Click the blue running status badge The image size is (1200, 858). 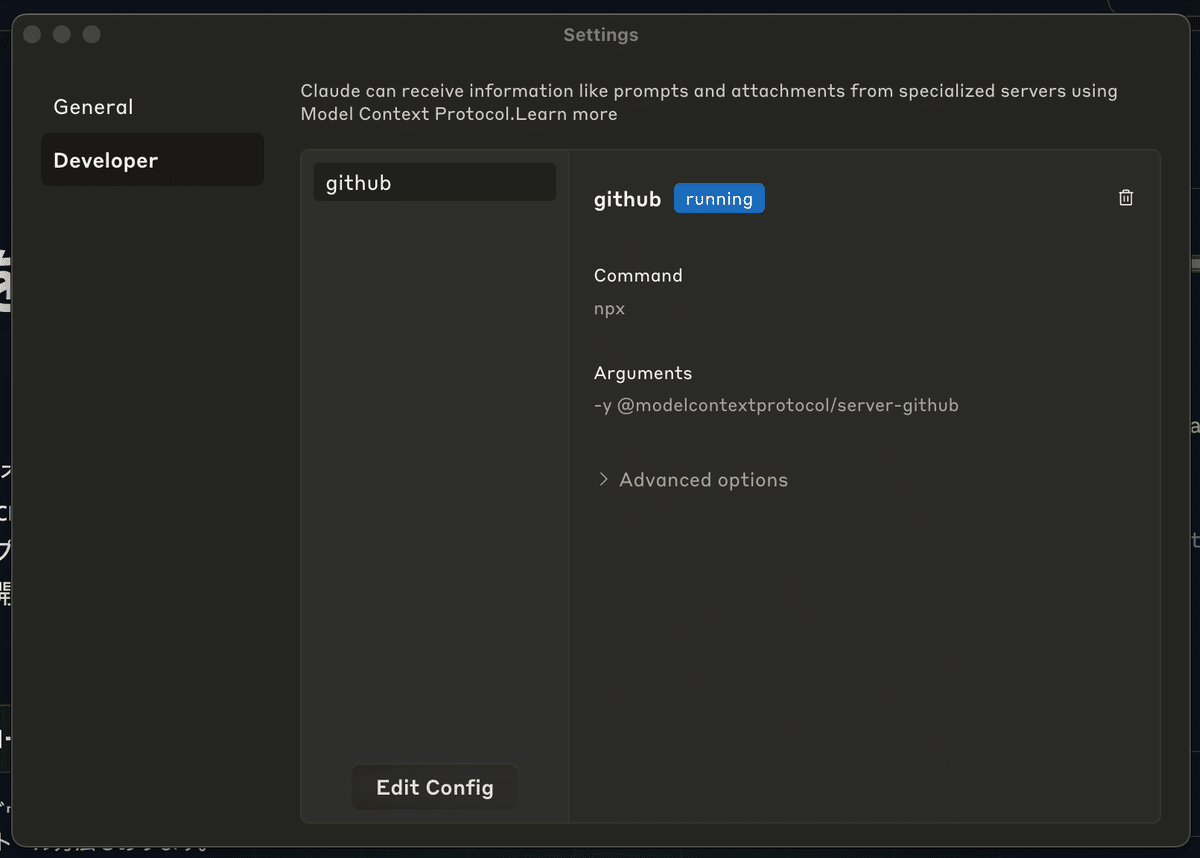(x=719, y=198)
